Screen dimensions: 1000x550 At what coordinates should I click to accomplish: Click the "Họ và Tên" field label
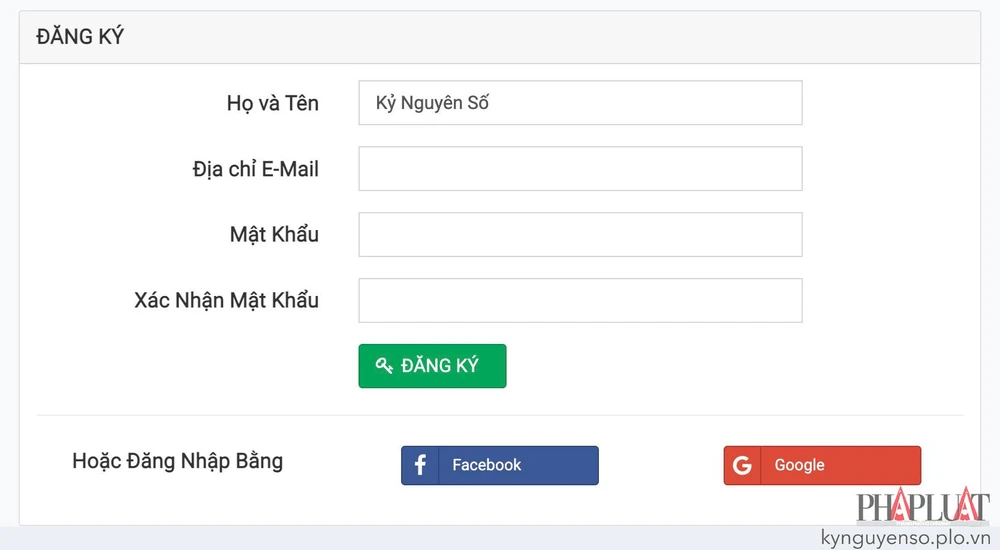click(x=272, y=103)
